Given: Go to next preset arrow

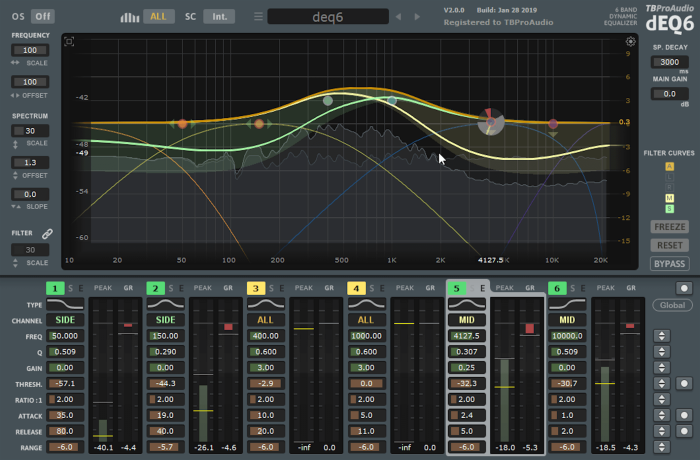Looking at the screenshot, I should point(417,17).
